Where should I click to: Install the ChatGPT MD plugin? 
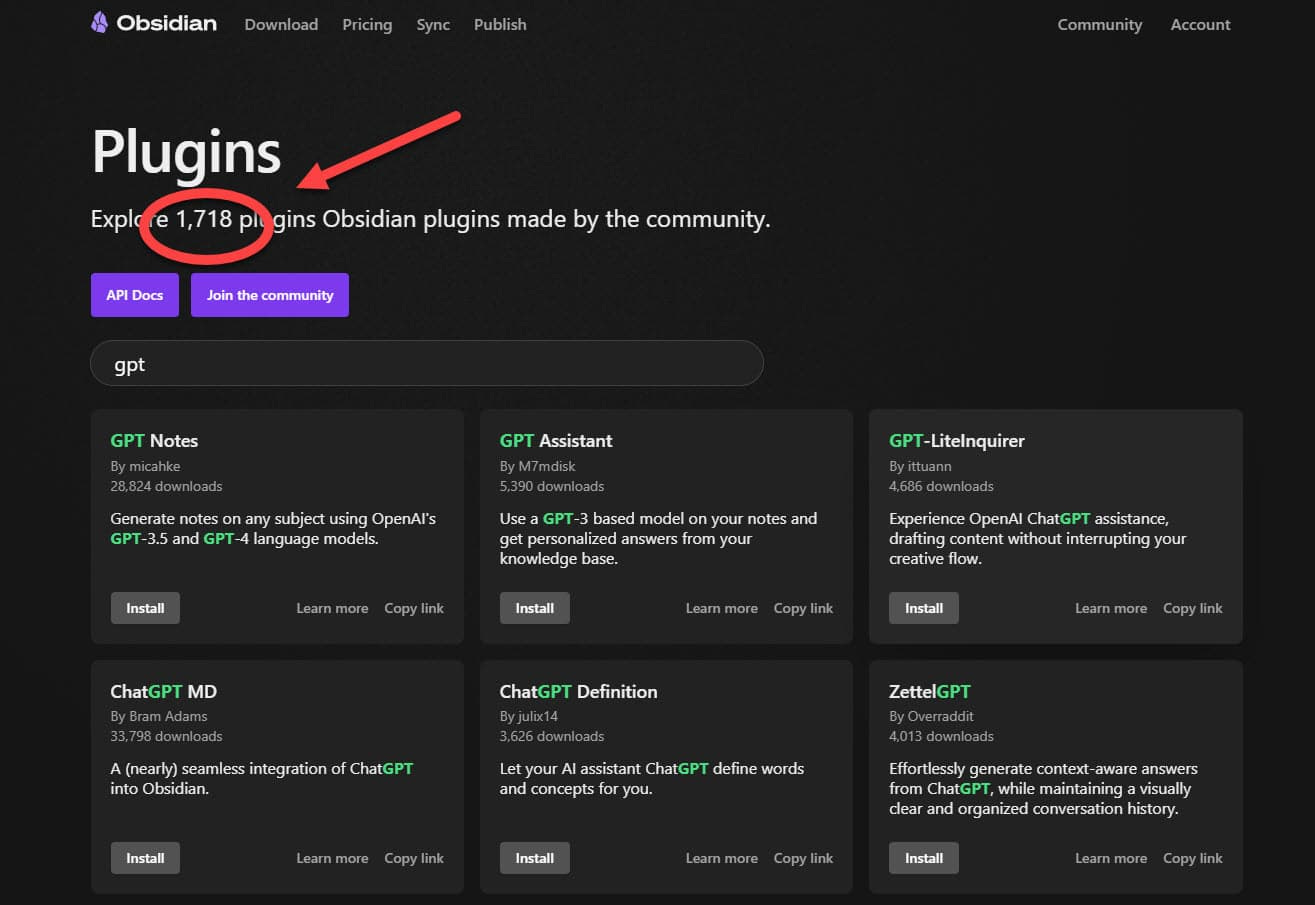[145, 858]
